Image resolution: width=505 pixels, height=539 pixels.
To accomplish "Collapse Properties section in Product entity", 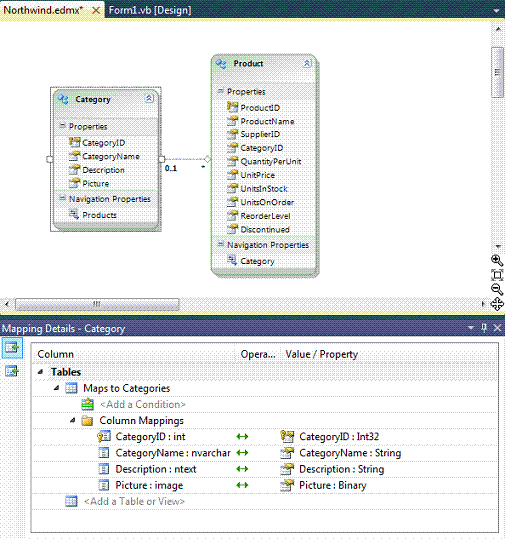I will point(220,91).
